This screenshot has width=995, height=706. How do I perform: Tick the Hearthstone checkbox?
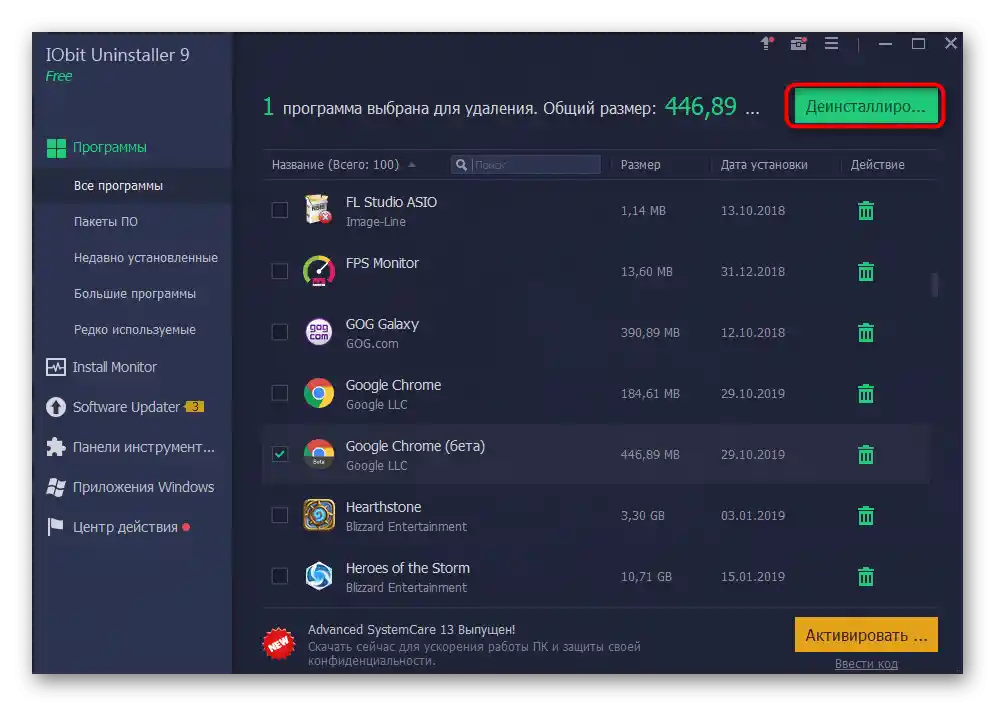tap(279, 514)
